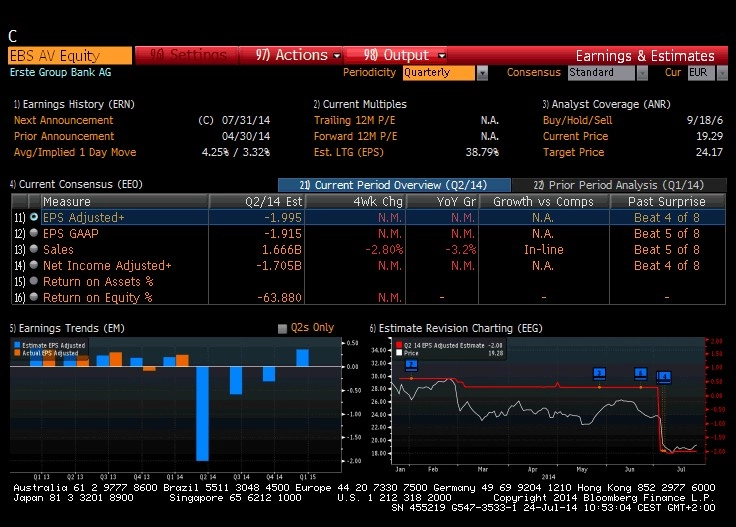Switch to Current Period Overview (Q2/14) tab

click(394, 185)
